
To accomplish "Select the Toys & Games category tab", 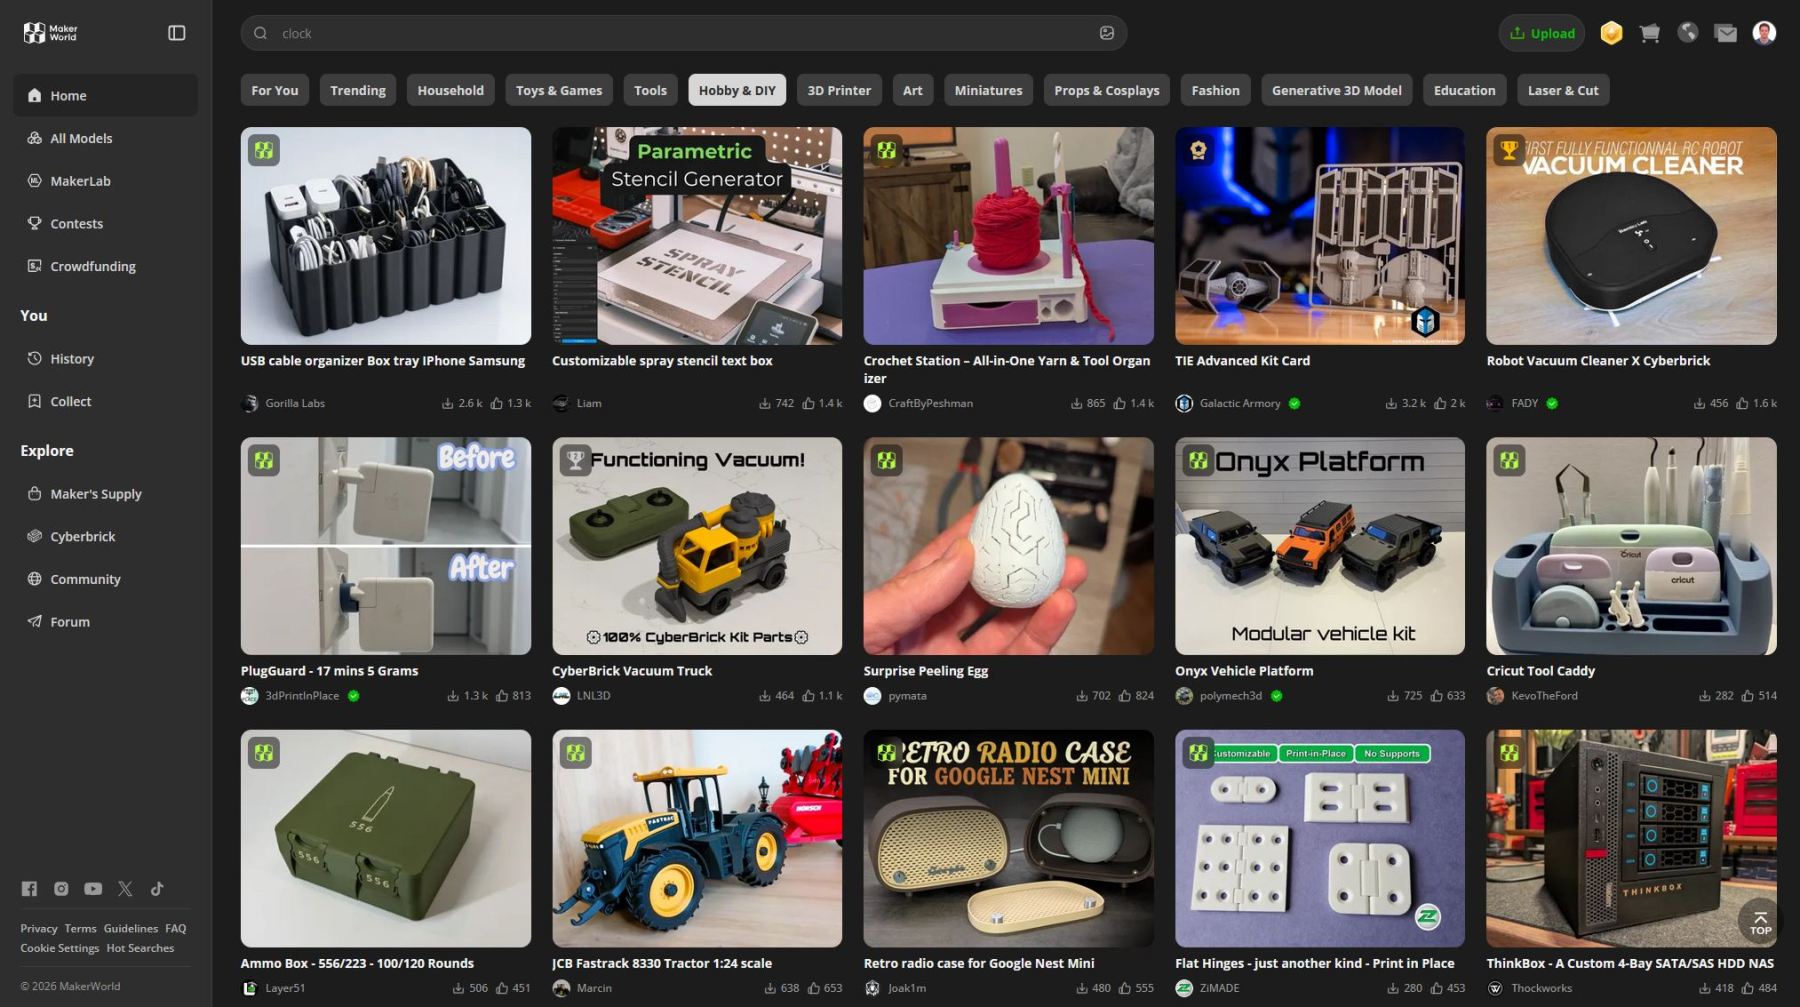I will coord(558,90).
